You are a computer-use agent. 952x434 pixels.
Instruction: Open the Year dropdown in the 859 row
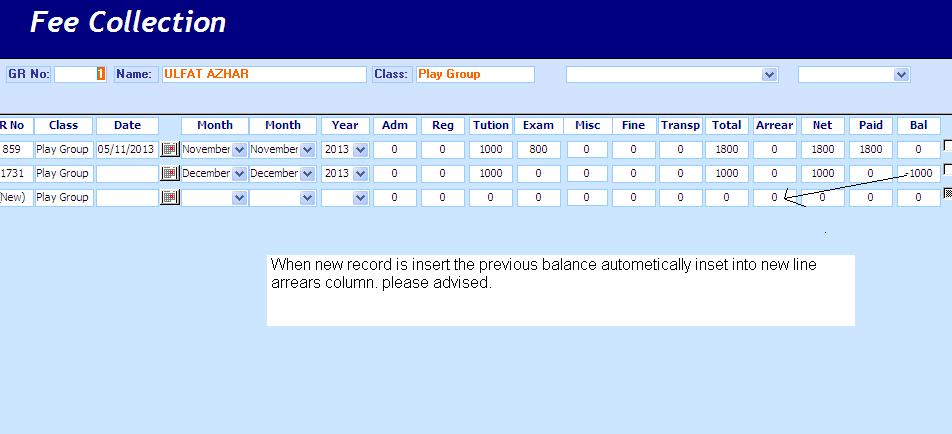(x=361, y=149)
